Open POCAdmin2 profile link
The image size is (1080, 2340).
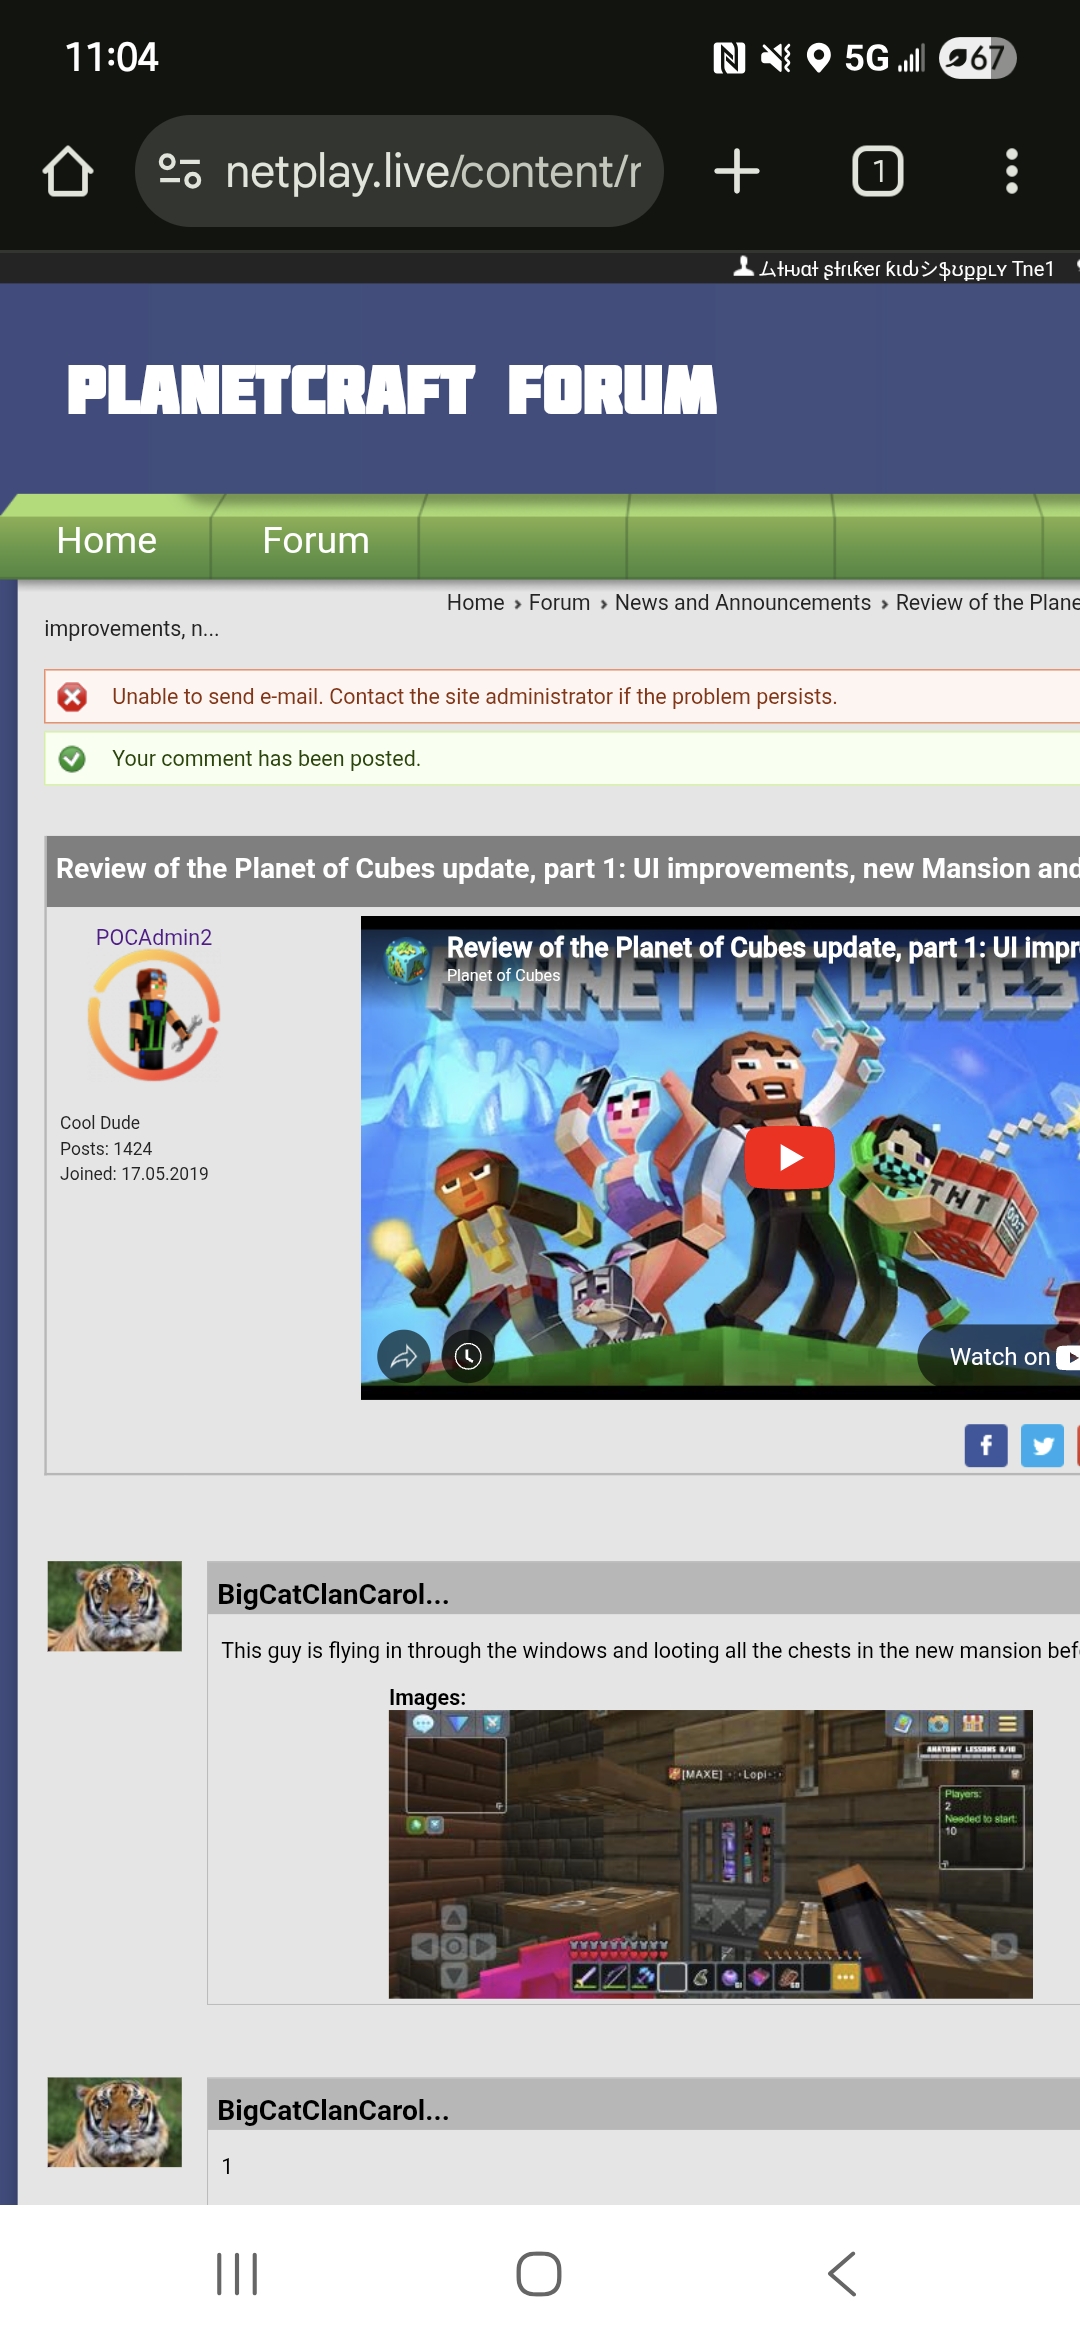pyautogui.click(x=154, y=937)
